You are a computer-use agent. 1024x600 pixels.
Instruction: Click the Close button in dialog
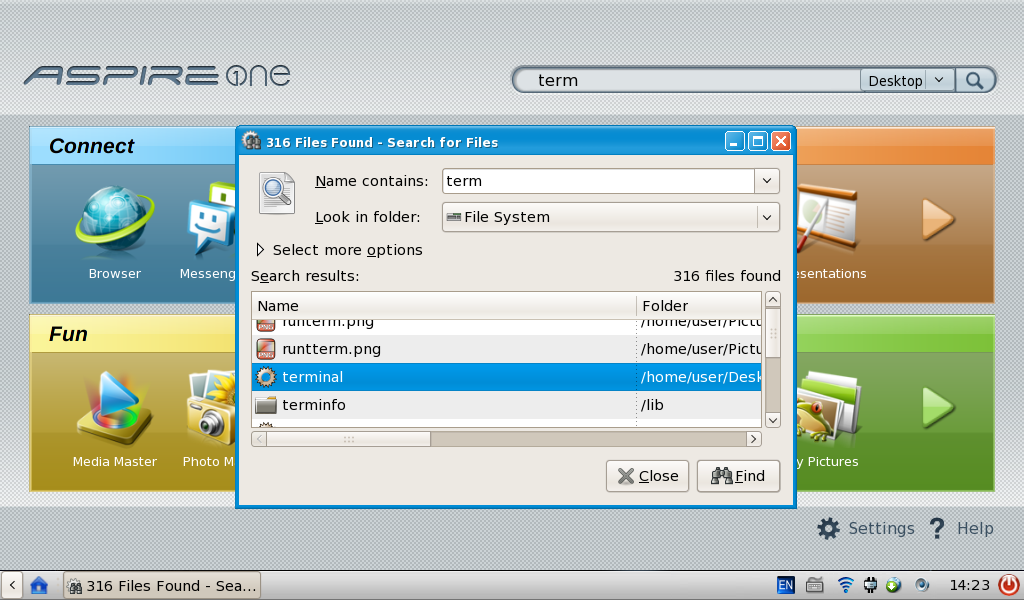(647, 476)
